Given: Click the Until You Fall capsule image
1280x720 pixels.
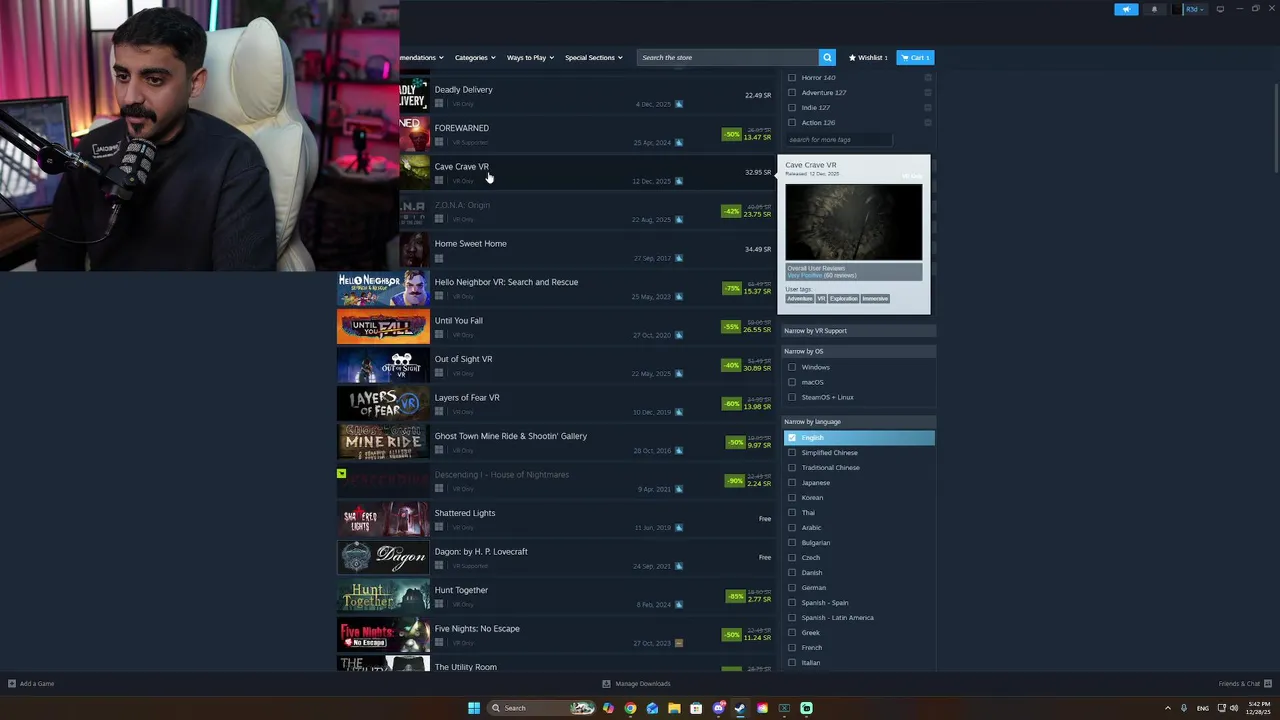Looking at the screenshot, I should pyautogui.click(x=383, y=327).
